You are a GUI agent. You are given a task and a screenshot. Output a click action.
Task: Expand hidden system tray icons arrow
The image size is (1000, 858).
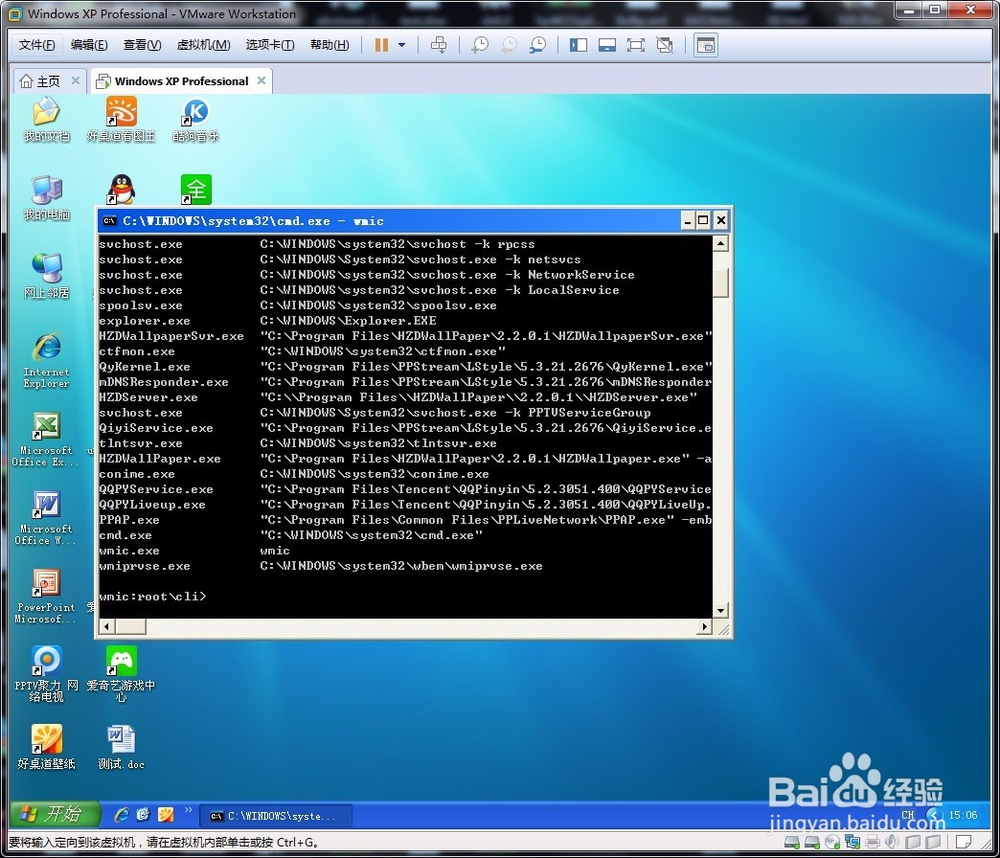click(x=934, y=815)
